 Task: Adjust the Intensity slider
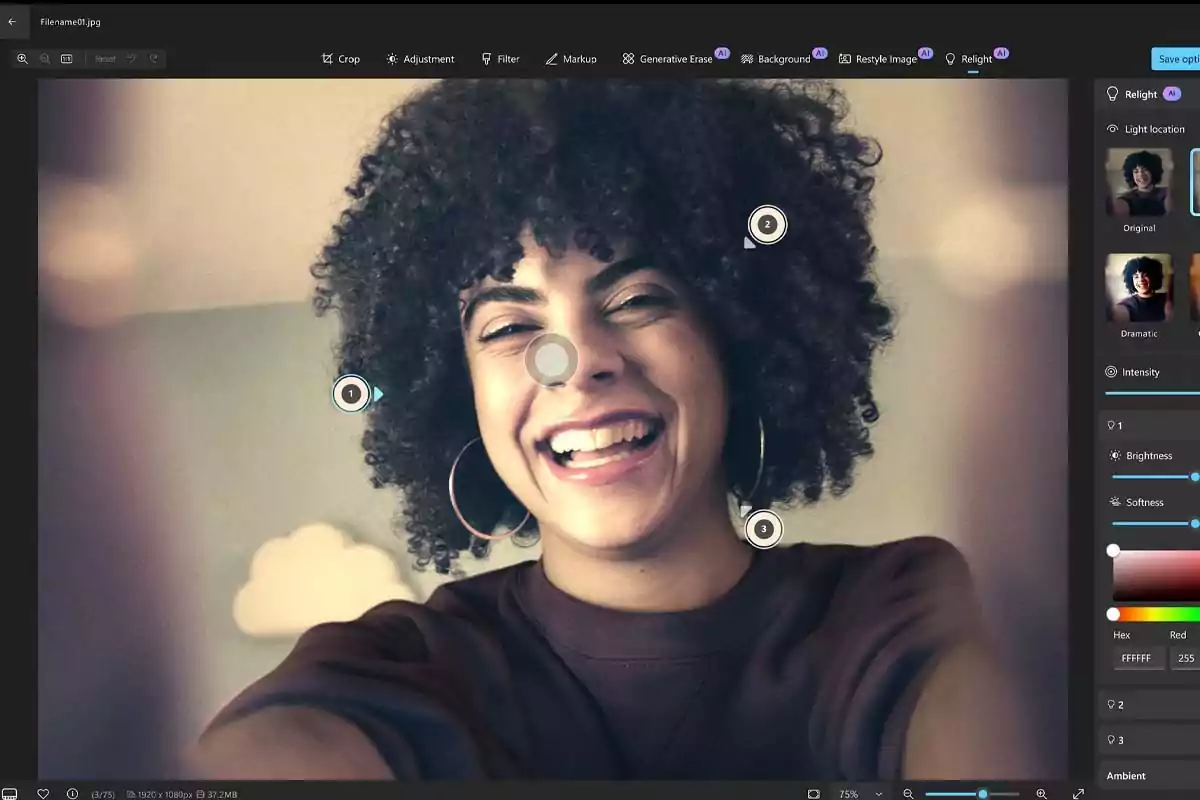pos(1152,393)
